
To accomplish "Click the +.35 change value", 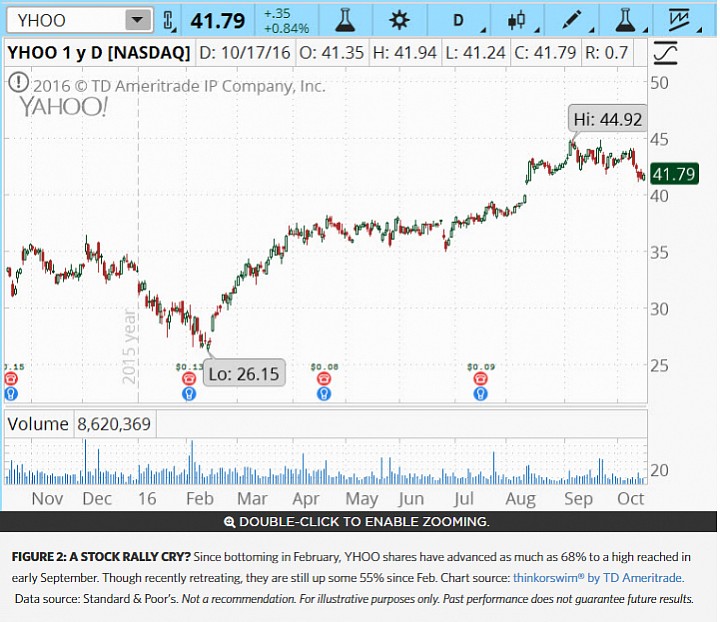I will coord(277,13).
